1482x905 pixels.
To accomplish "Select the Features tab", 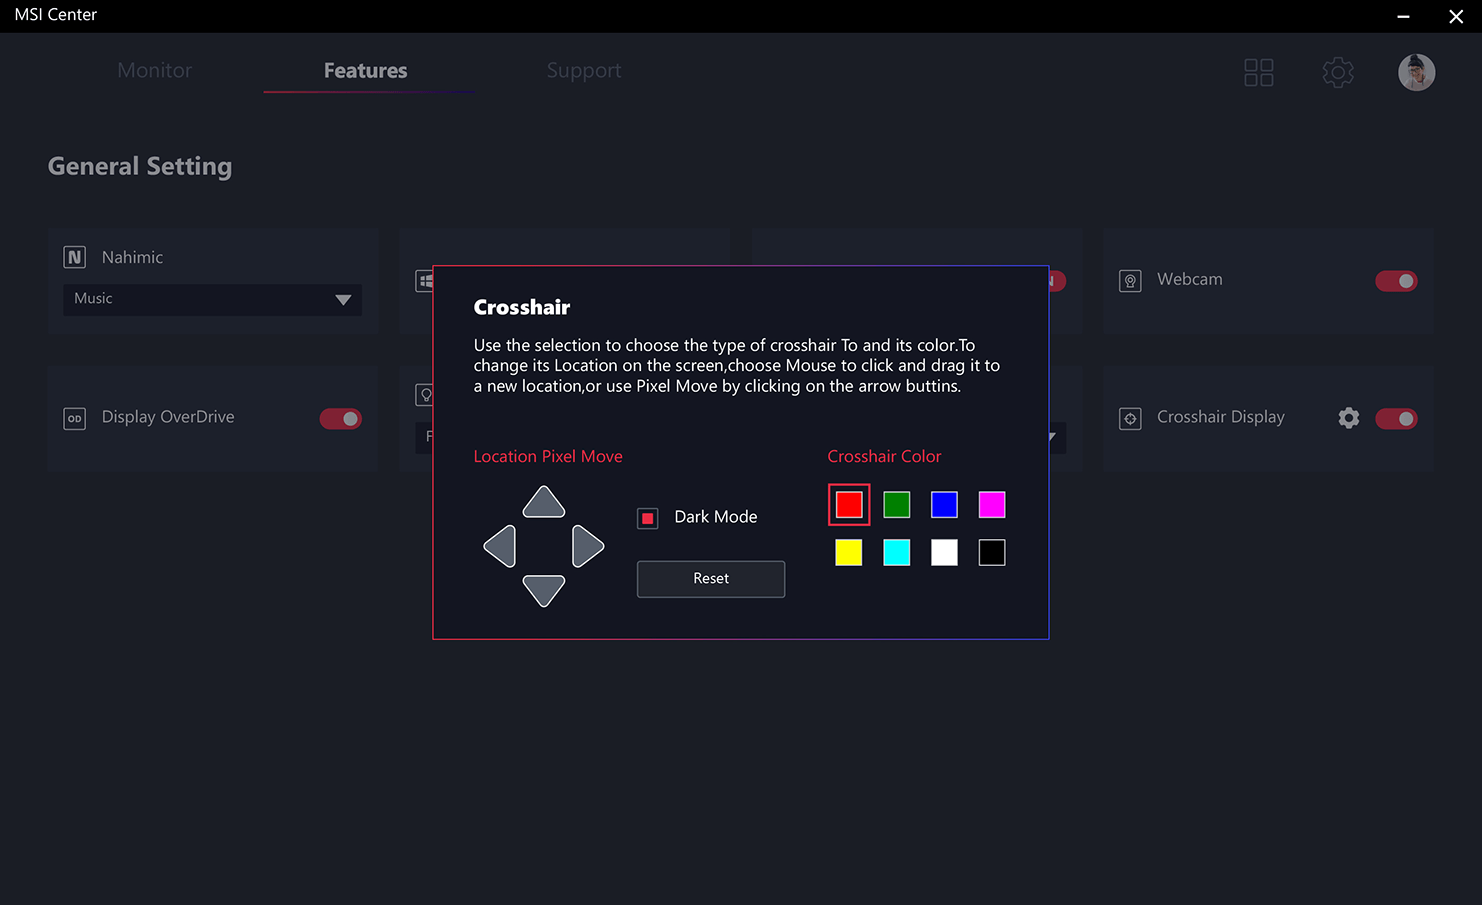I will coord(366,71).
